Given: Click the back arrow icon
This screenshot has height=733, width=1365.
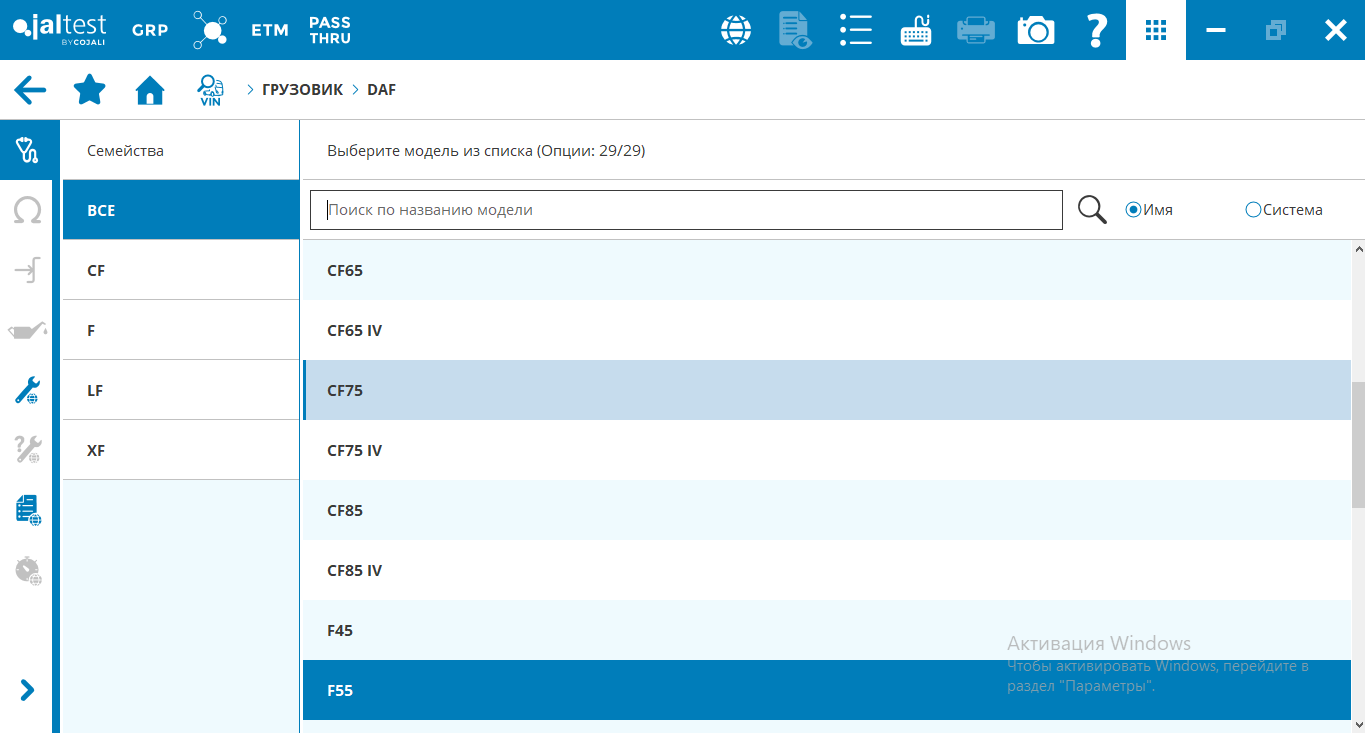Looking at the screenshot, I should 30,90.
